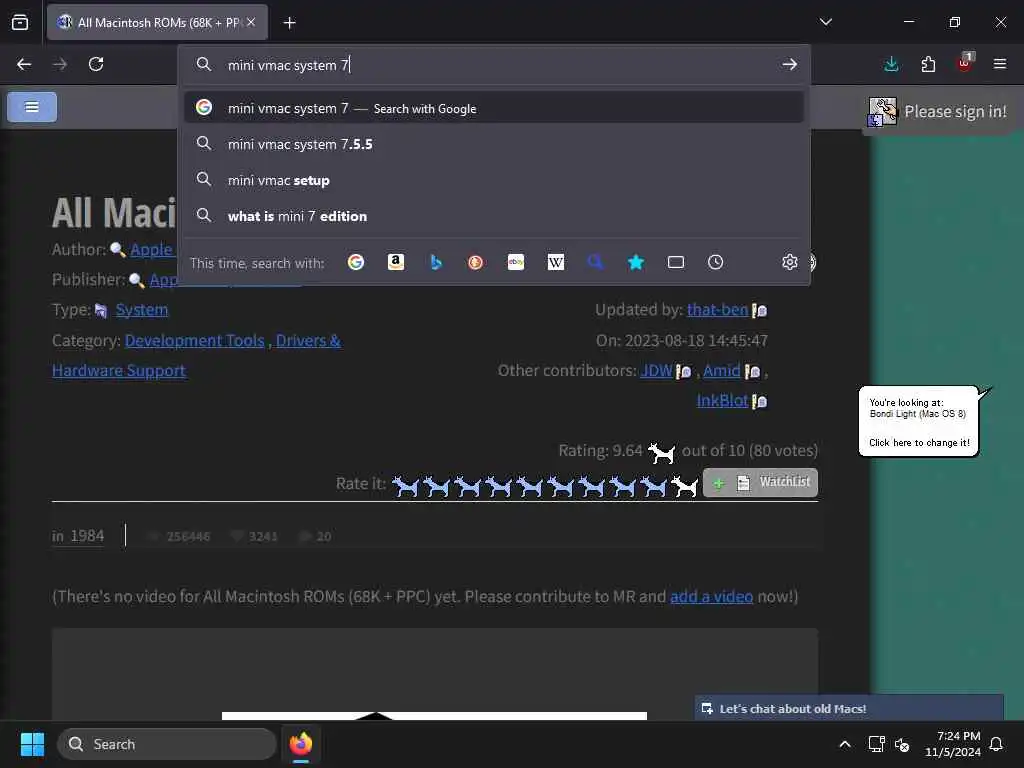The width and height of the screenshot is (1024, 768).
Task: Click the address bar go arrow
Action: click(x=790, y=64)
